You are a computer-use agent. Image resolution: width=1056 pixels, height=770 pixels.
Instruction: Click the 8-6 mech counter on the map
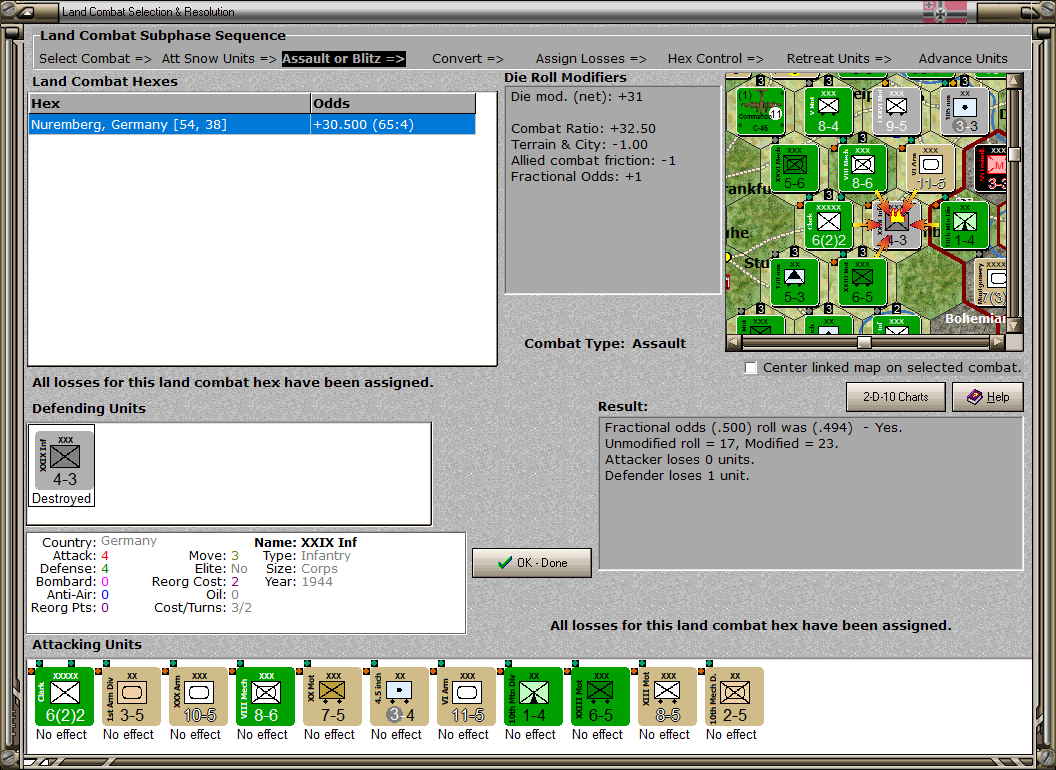pyautogui.click(x=863, y=168)
